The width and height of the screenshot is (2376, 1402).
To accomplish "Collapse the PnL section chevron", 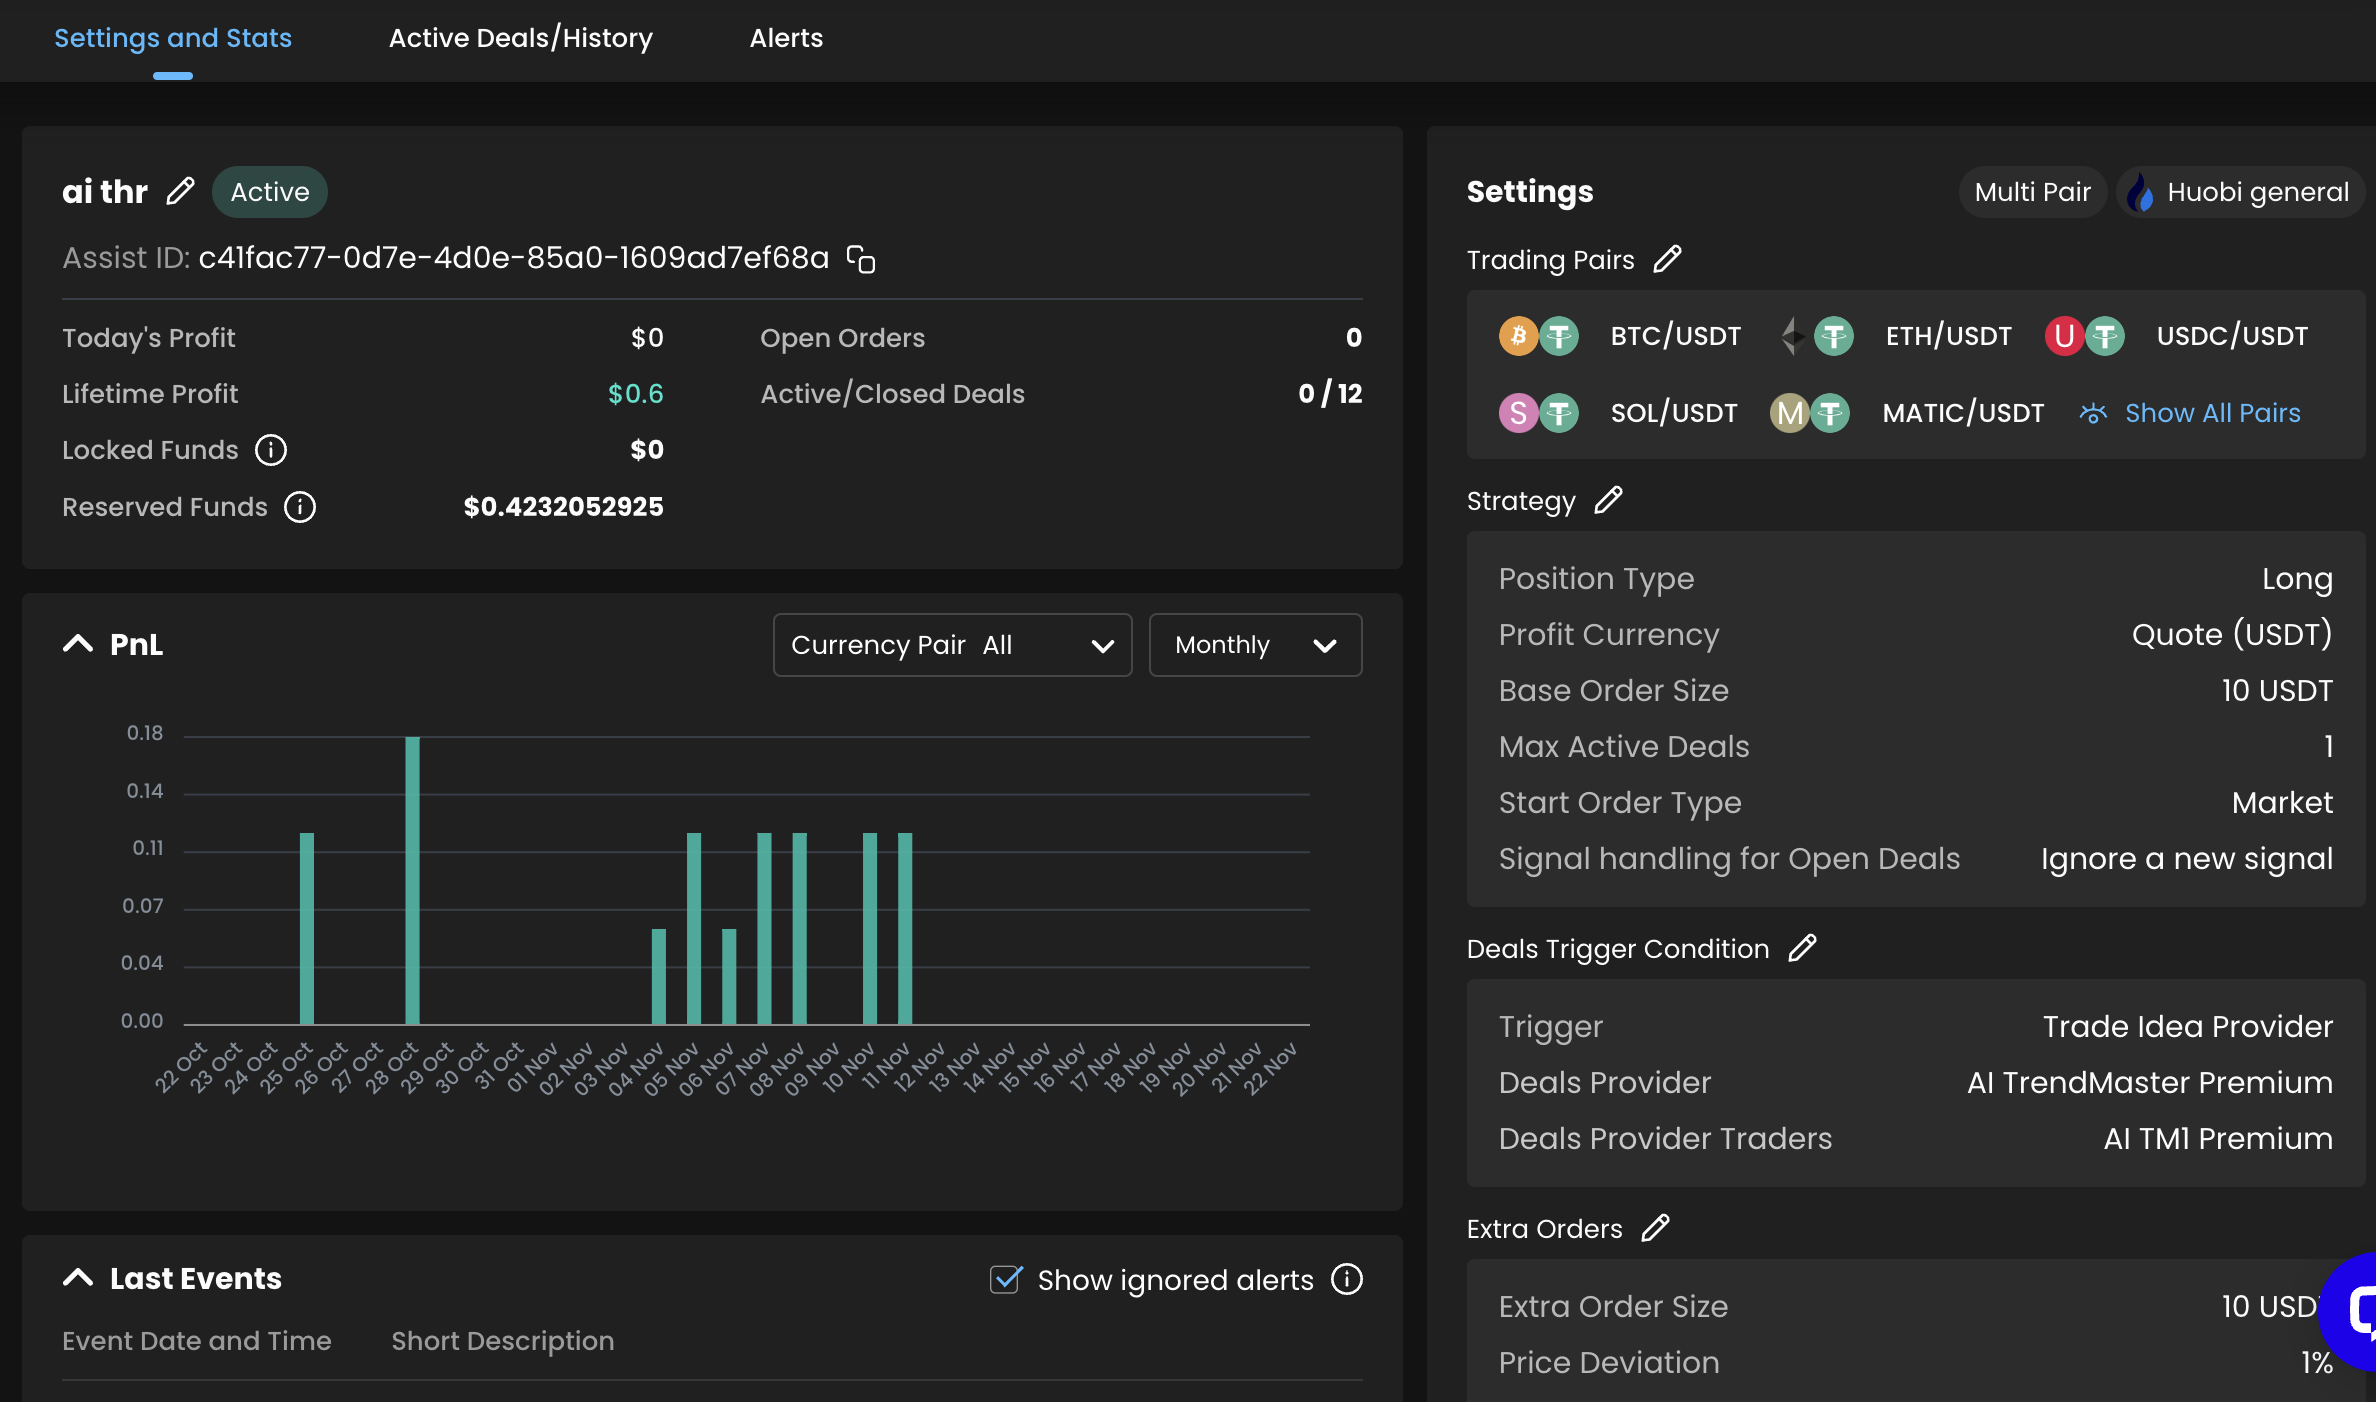I will point(78,644).
